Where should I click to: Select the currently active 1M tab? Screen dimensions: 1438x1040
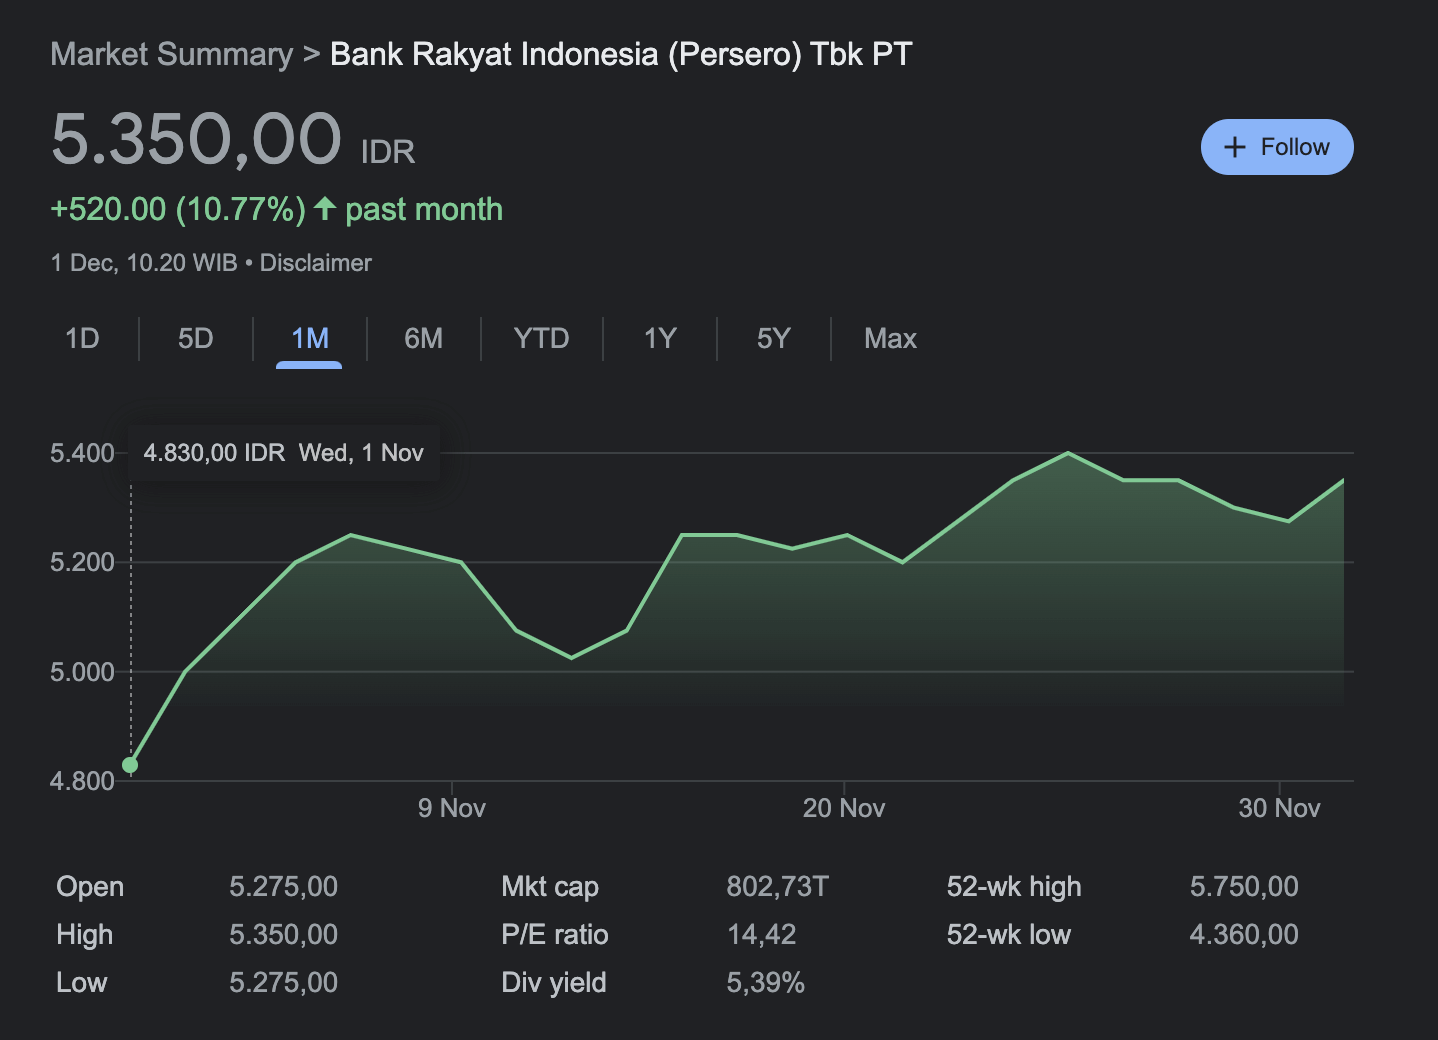309,339
